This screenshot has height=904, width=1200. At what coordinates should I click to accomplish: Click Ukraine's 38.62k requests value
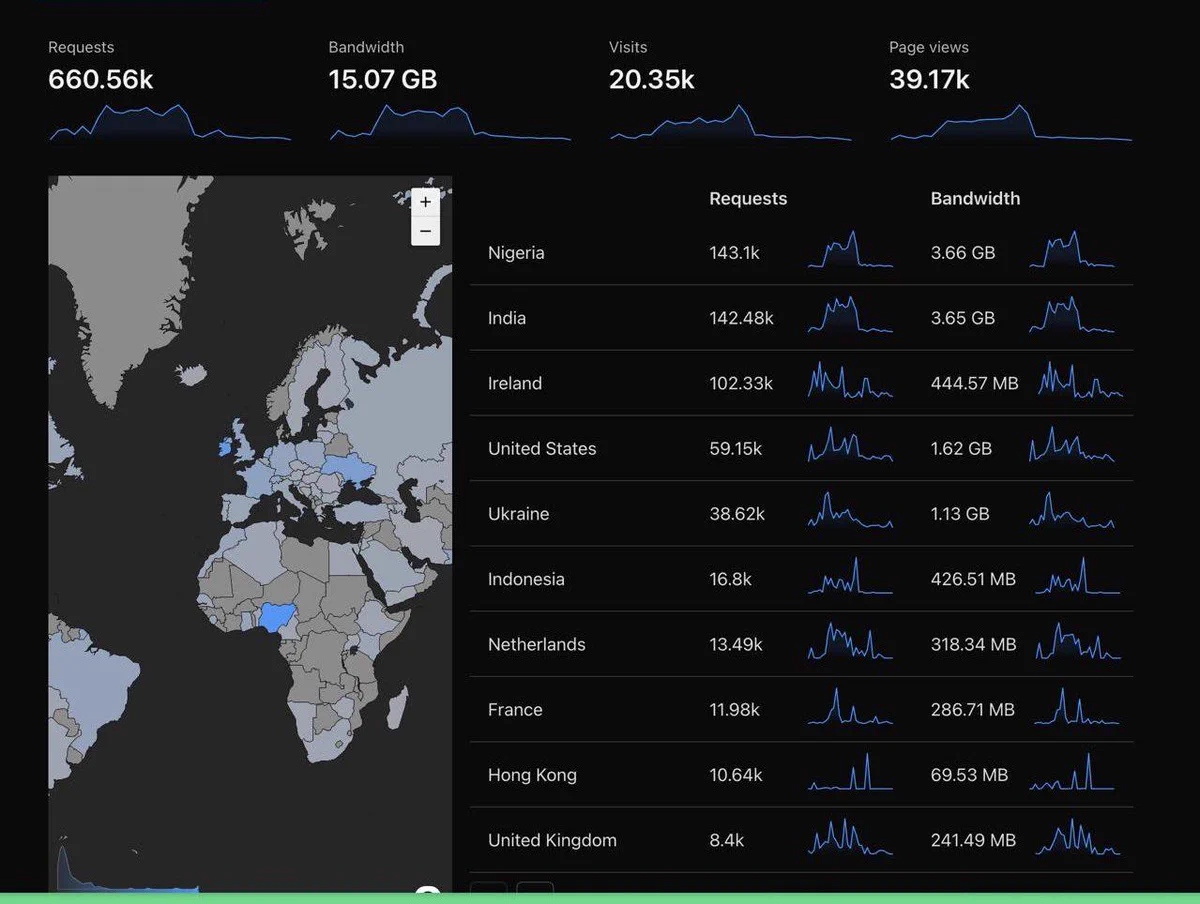pyautogui.click(x=737, y=514)
